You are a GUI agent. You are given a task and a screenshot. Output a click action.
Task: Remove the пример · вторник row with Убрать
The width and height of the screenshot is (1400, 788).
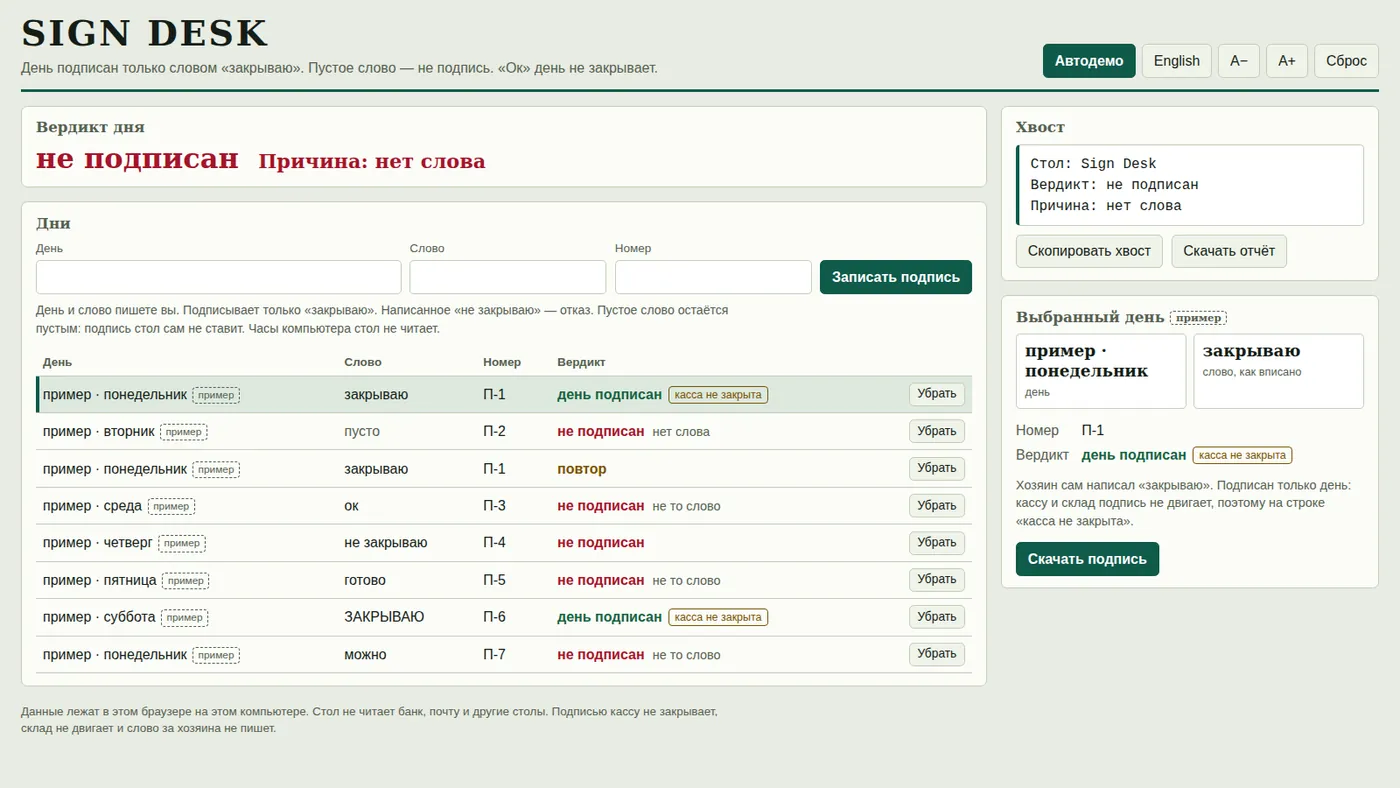937,431
